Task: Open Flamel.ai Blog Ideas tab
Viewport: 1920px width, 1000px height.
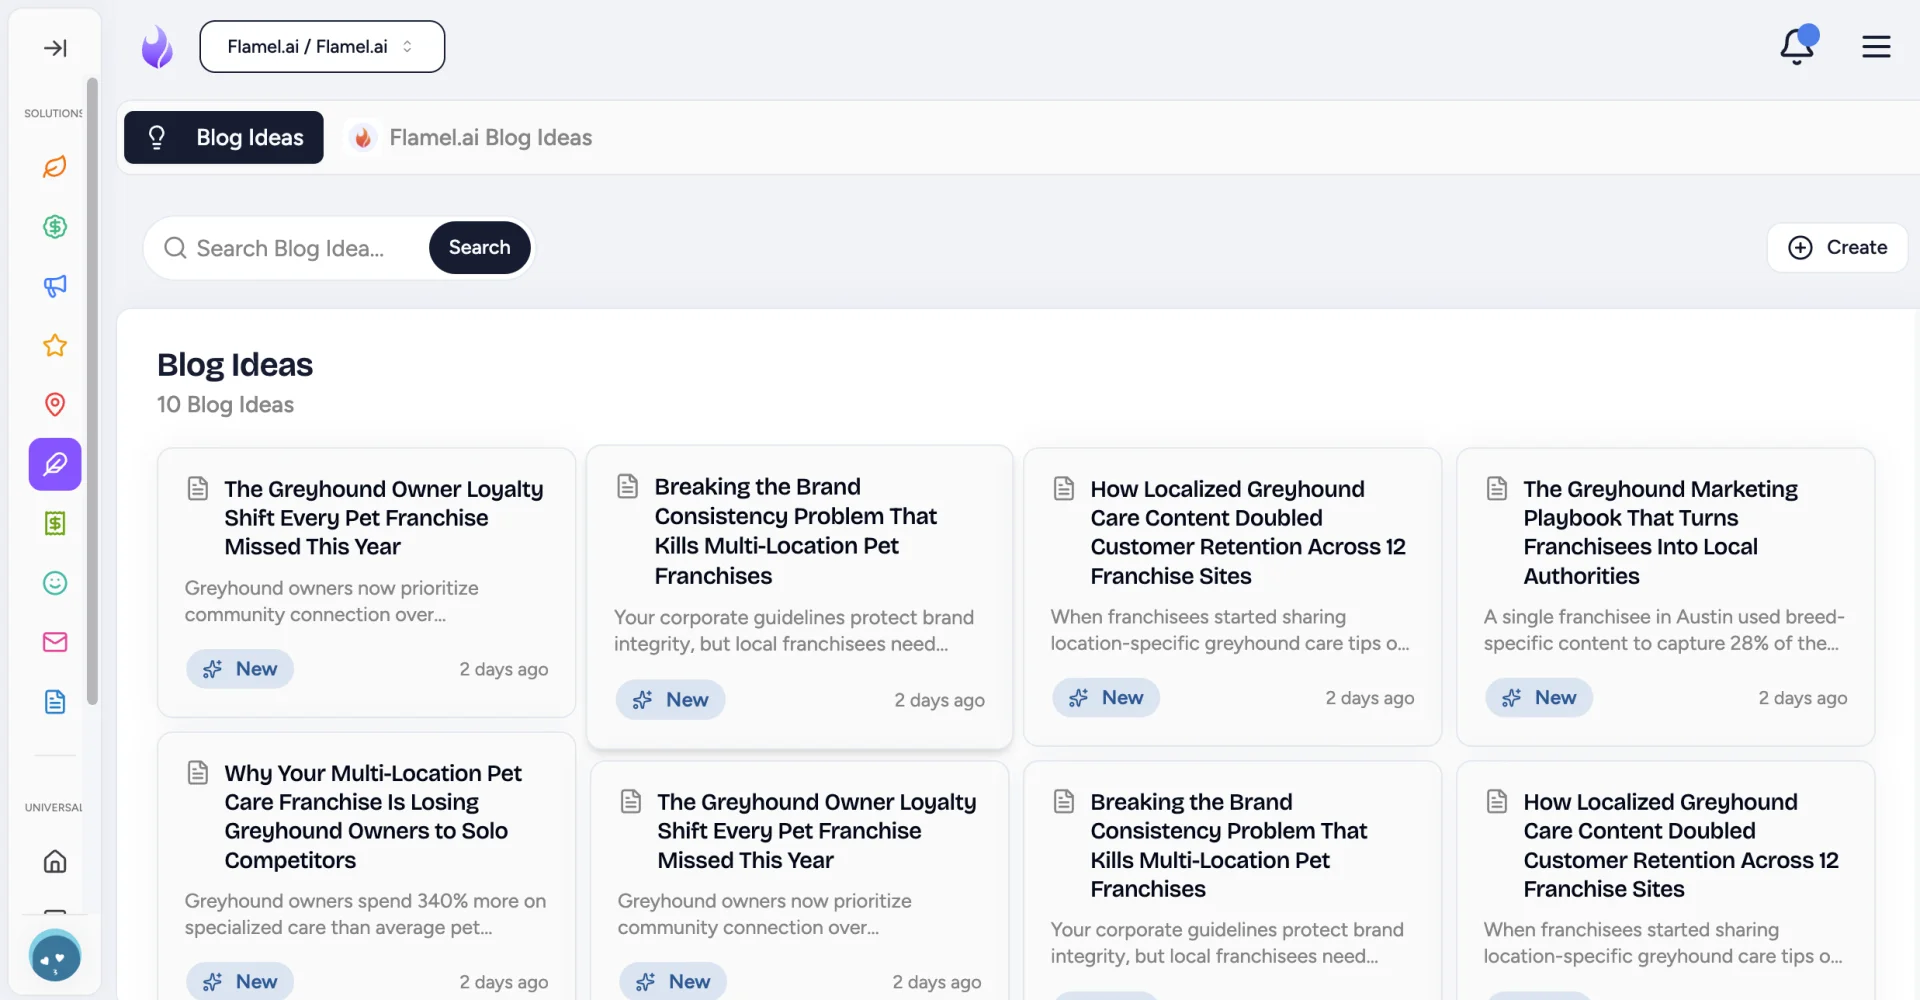Action: coord(470,137)
